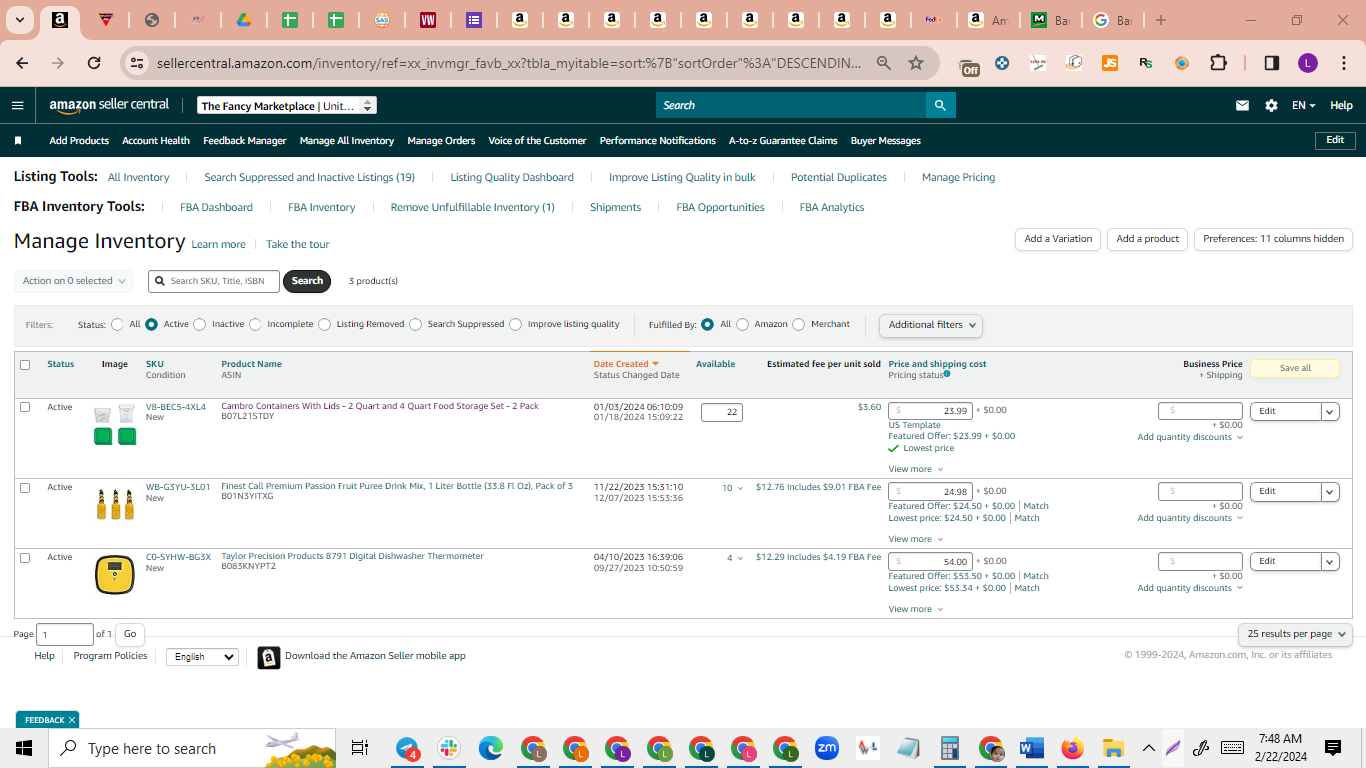The height and width of the screenshot is (768, 1366).
Task: Select the Listing Removed status filter
Action: [x=324, y=325]
